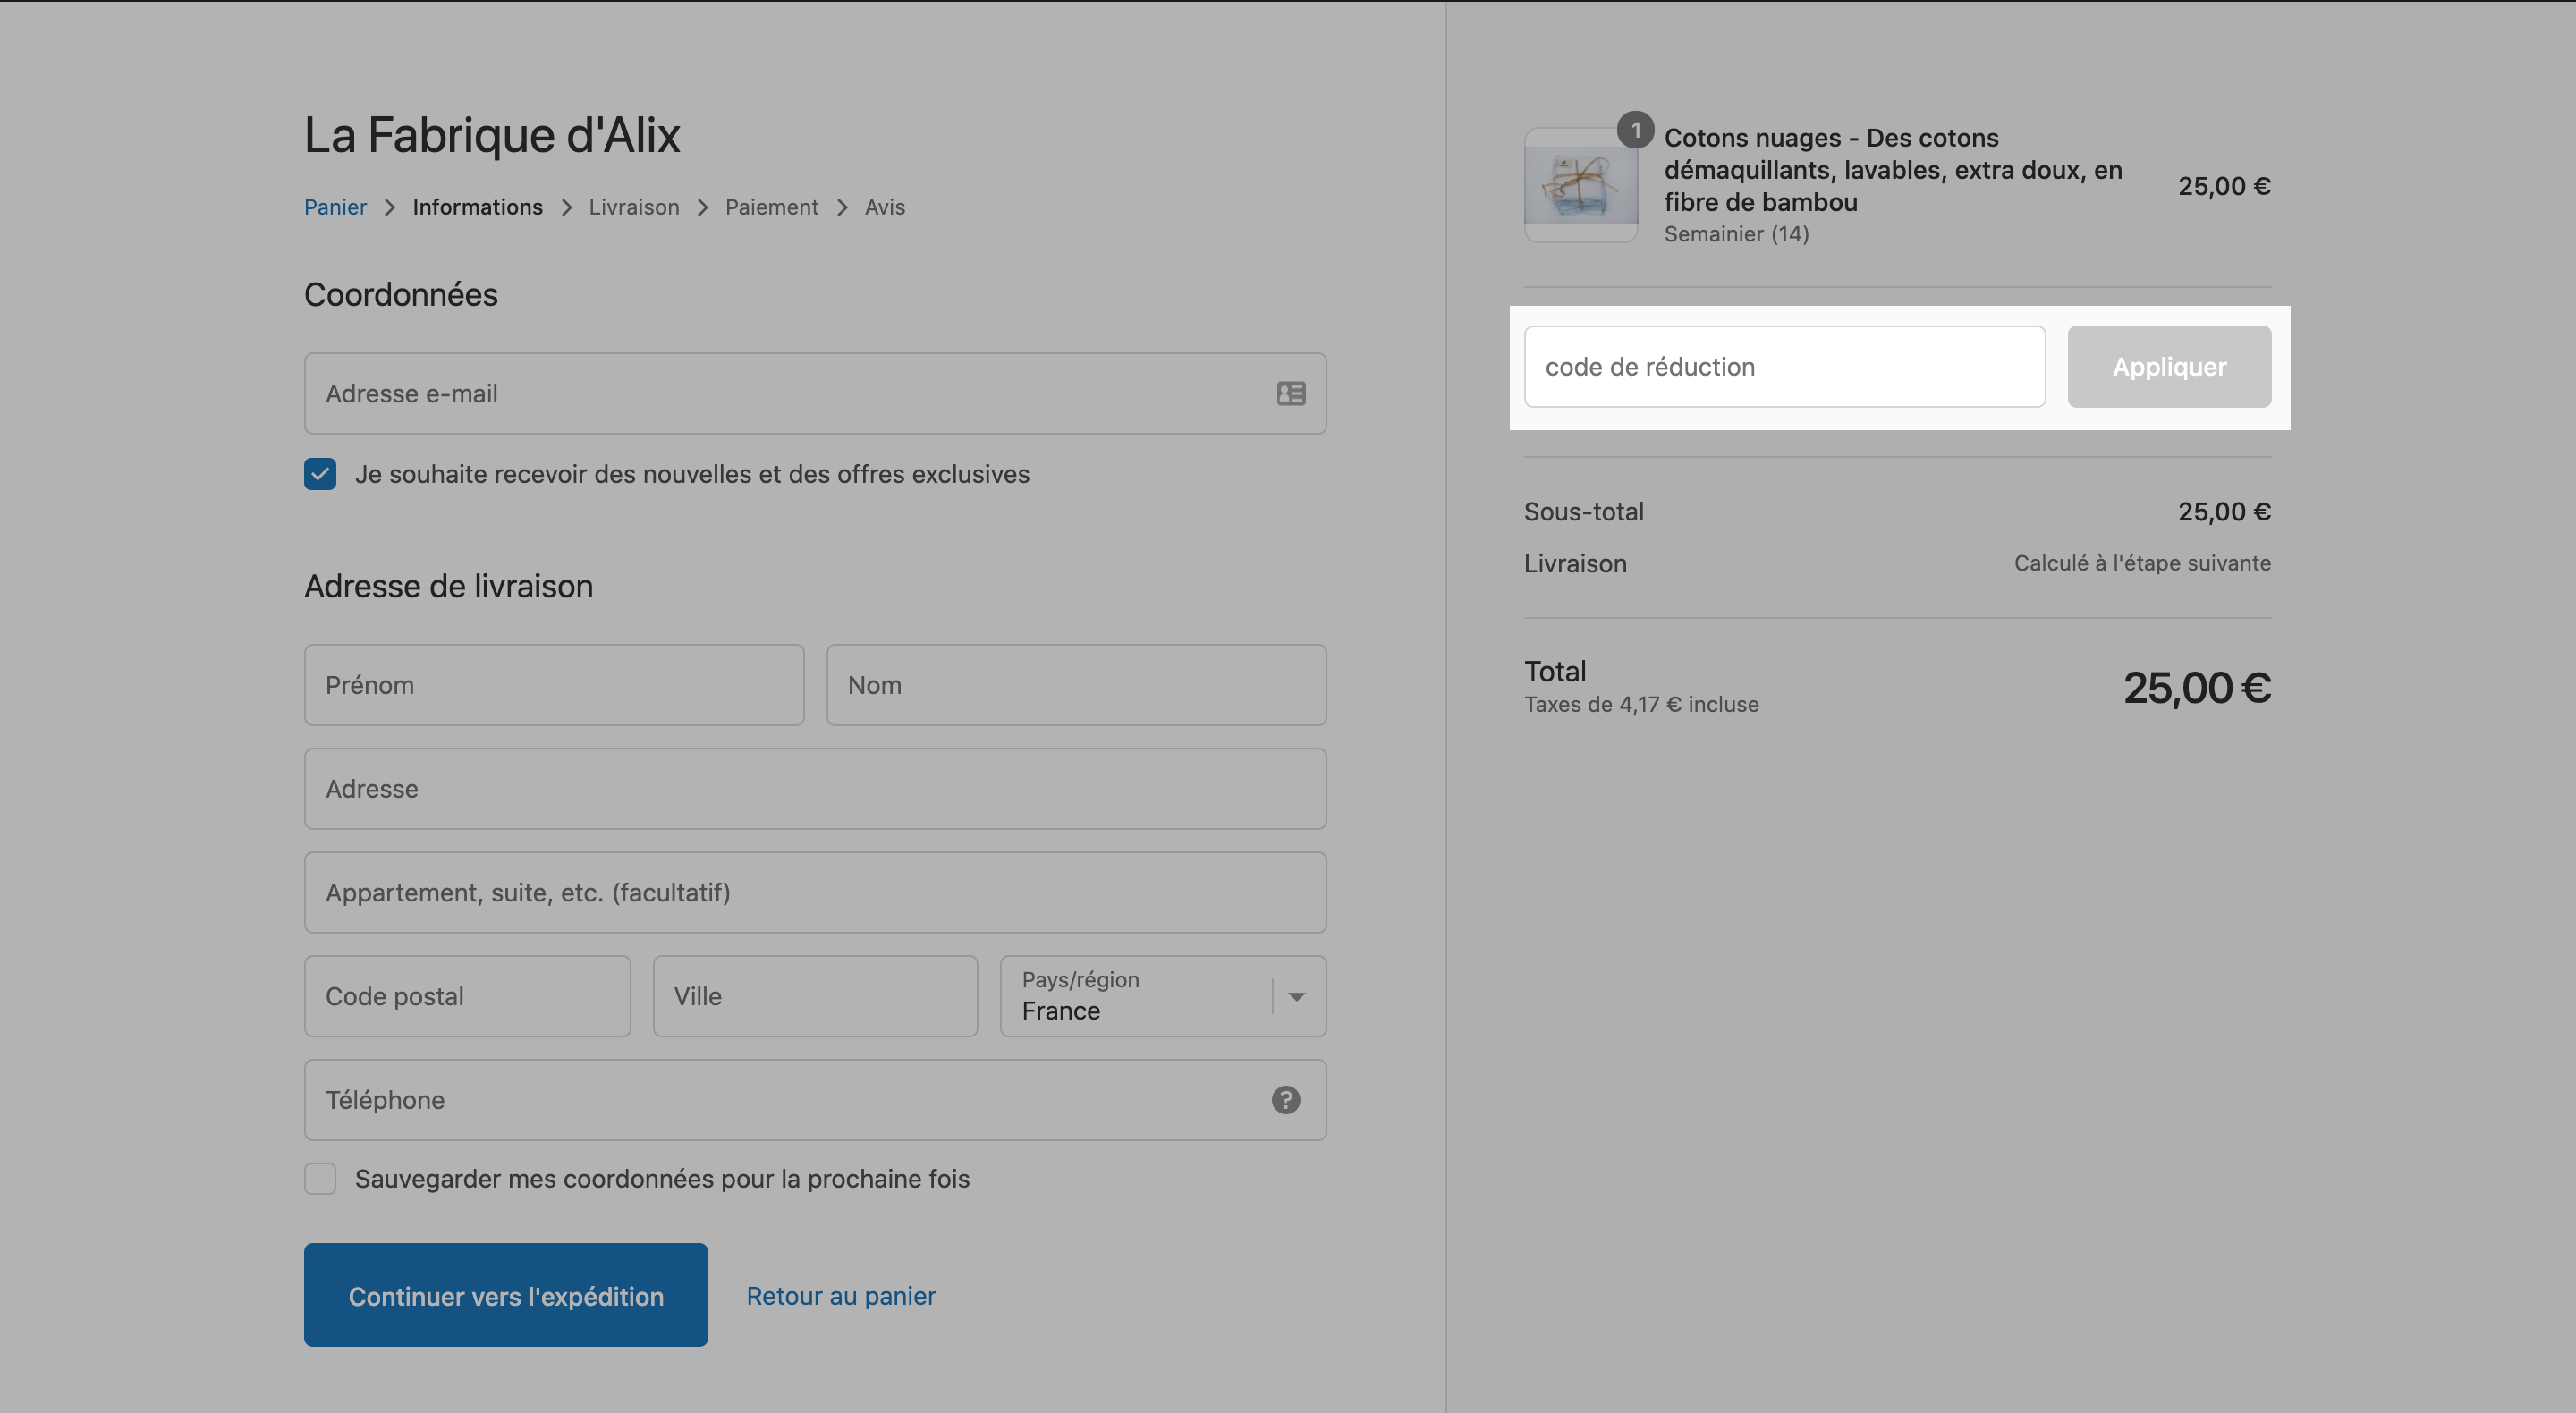The image size is (2576, 1413).
Task: Click the Sous-total label
Action: pos(1583,512)
